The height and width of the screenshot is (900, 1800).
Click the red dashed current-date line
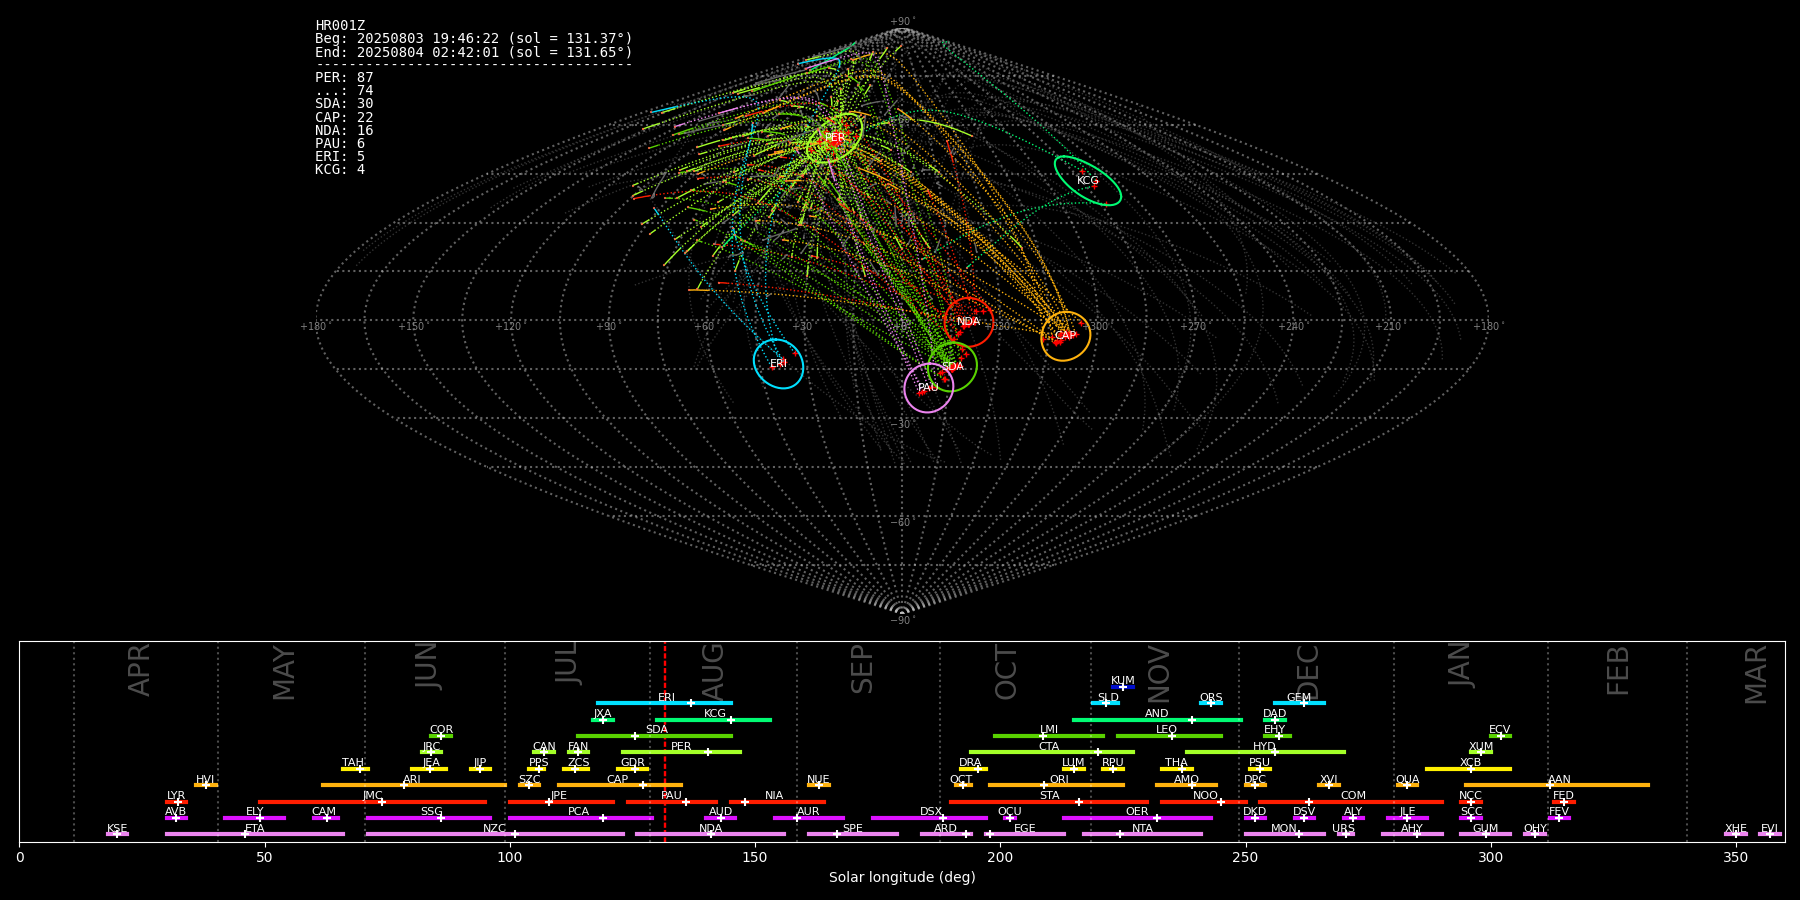pyautogui.click(x=664, y=741)
